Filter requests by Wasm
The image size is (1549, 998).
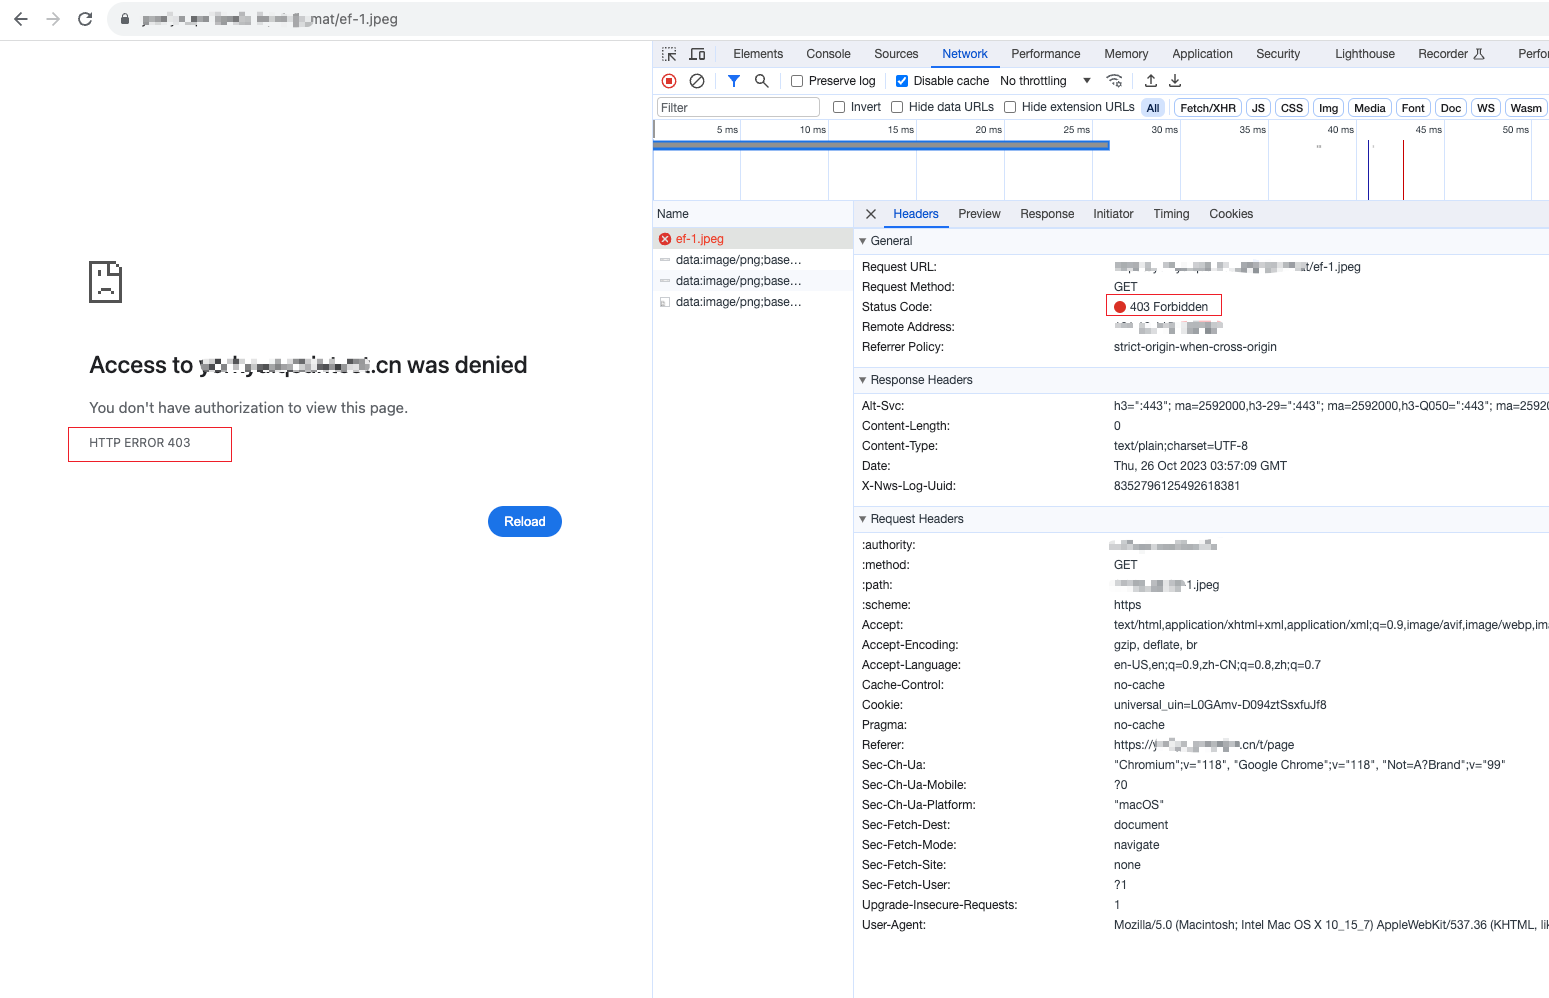(x=1526, y=108)
